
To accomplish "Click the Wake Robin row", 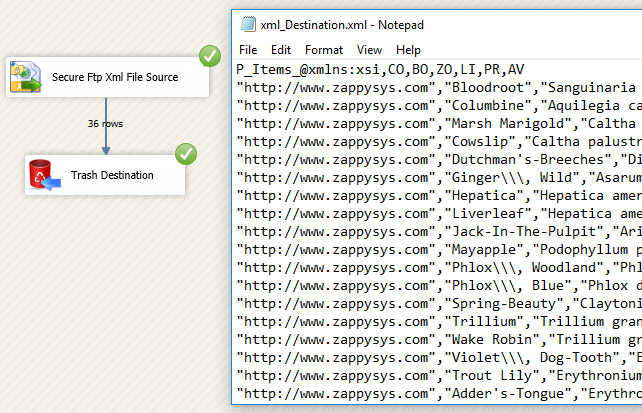I will (x=439, y=340).
